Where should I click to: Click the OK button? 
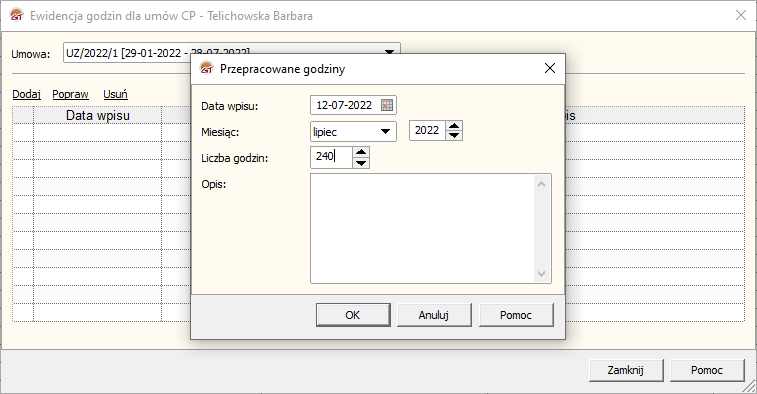tap(353, 315)
